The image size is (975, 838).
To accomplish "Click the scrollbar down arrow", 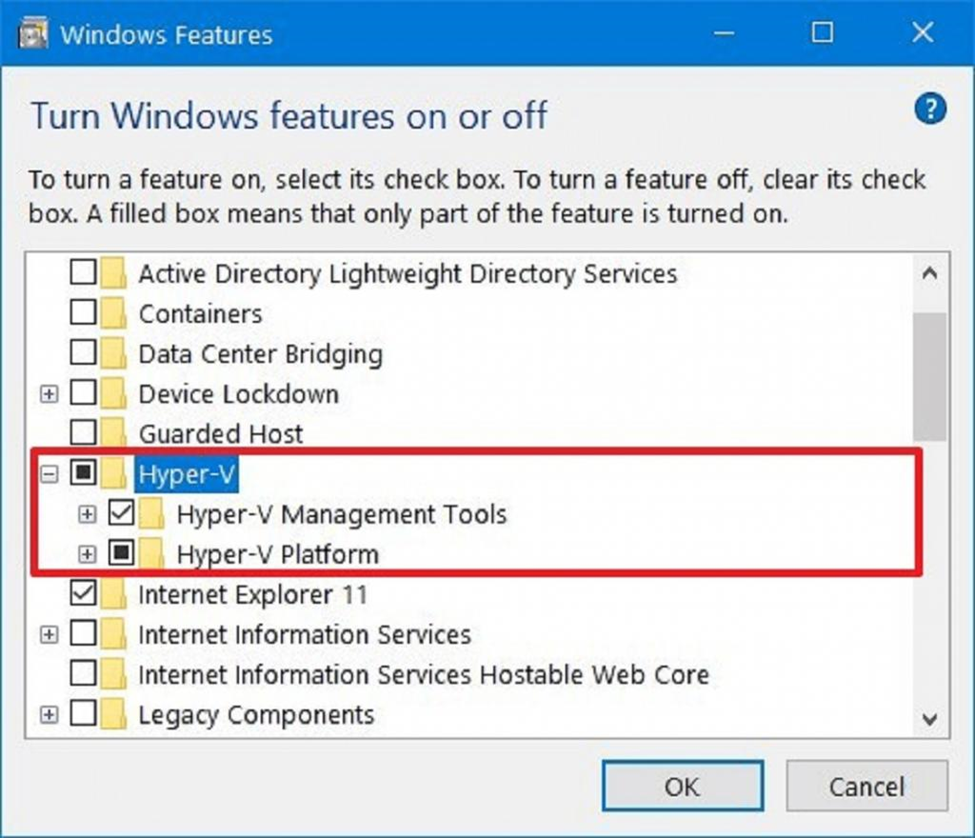I will coord(929,718).
